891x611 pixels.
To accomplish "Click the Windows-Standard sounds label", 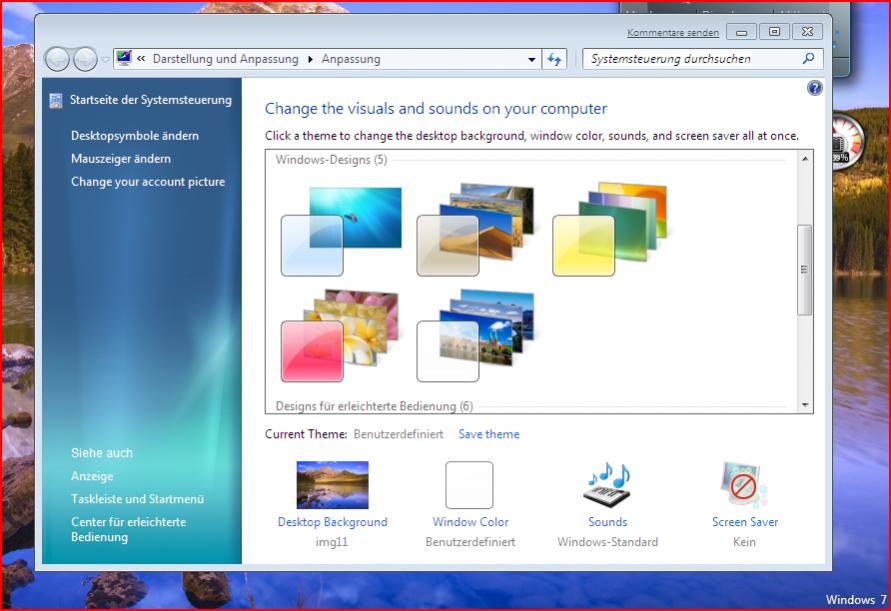I will (607, 542).
